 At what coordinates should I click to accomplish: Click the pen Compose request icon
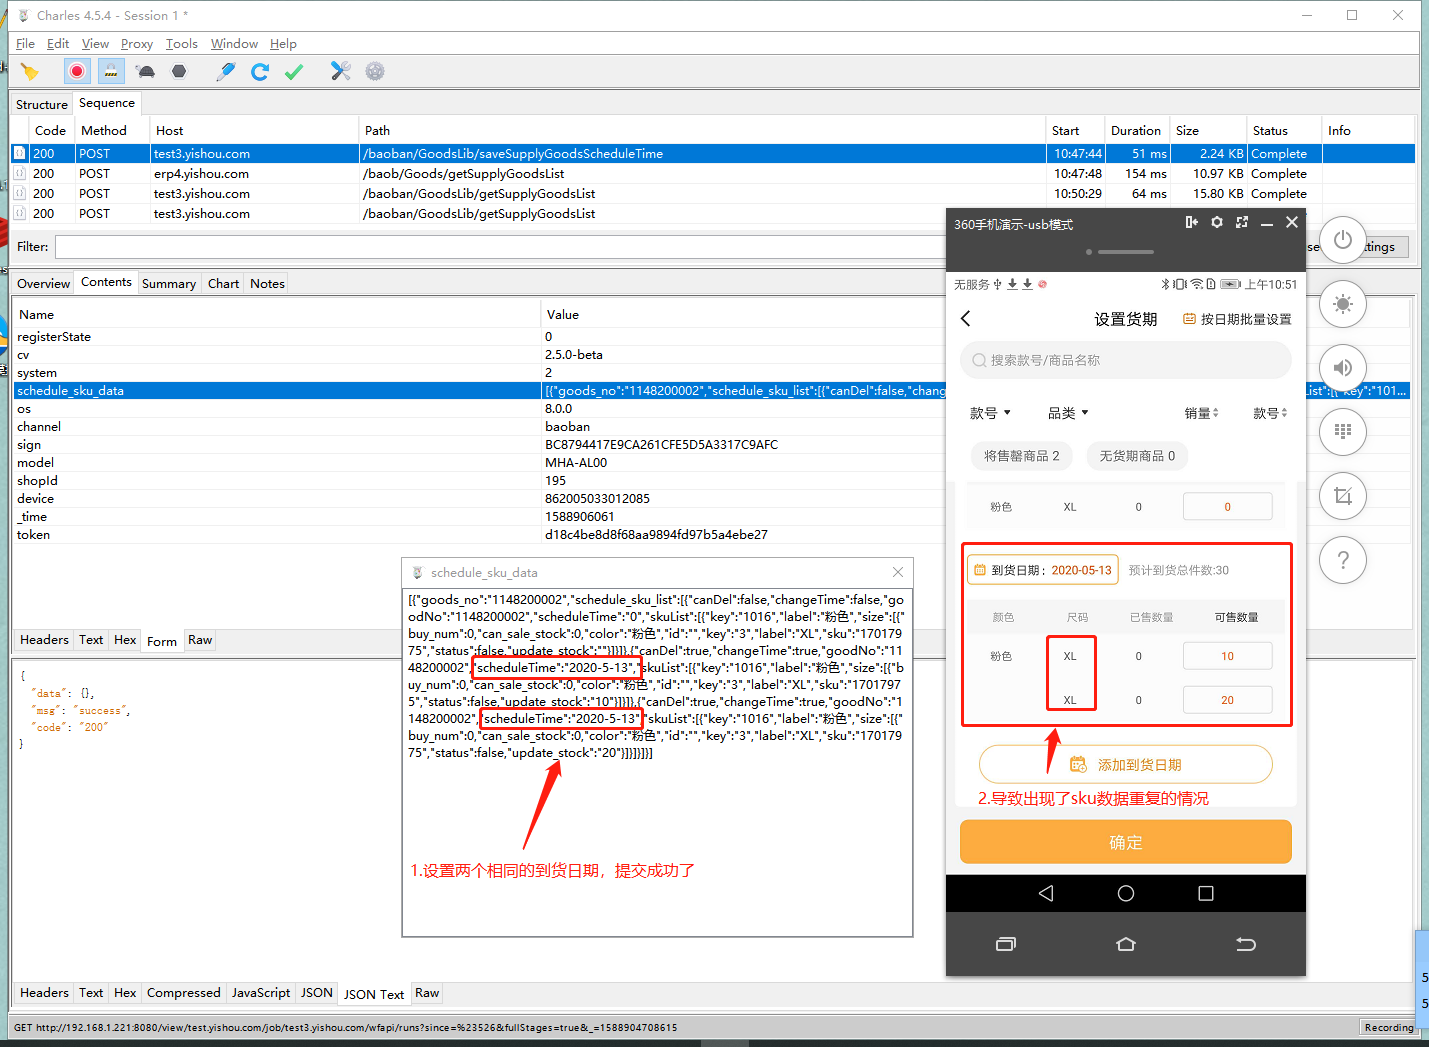pos(226,71)
